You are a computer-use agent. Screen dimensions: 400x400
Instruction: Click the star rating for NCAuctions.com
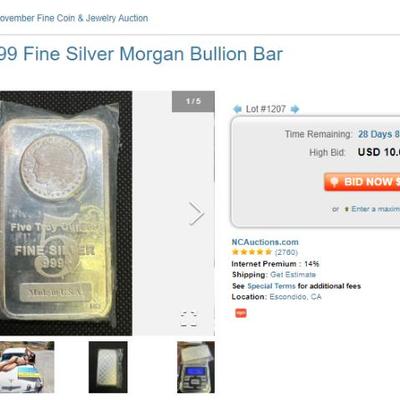pyautogui.click(x=252, y=252)
